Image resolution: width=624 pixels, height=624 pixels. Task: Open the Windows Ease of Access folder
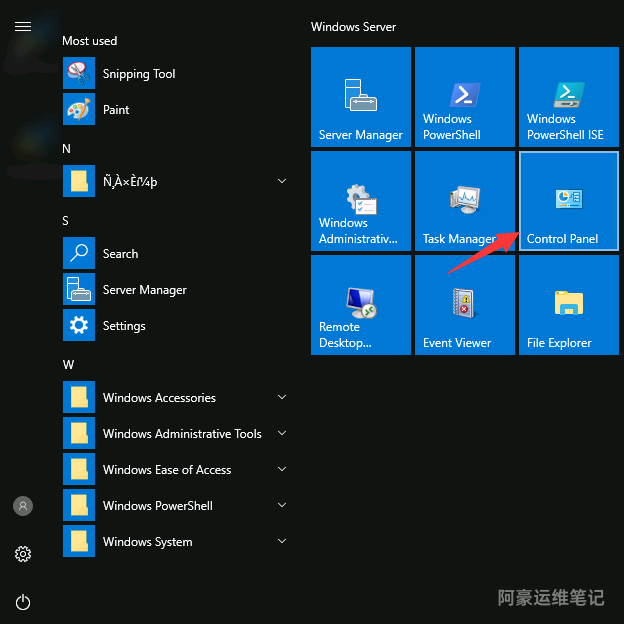[x=175, y=470]
